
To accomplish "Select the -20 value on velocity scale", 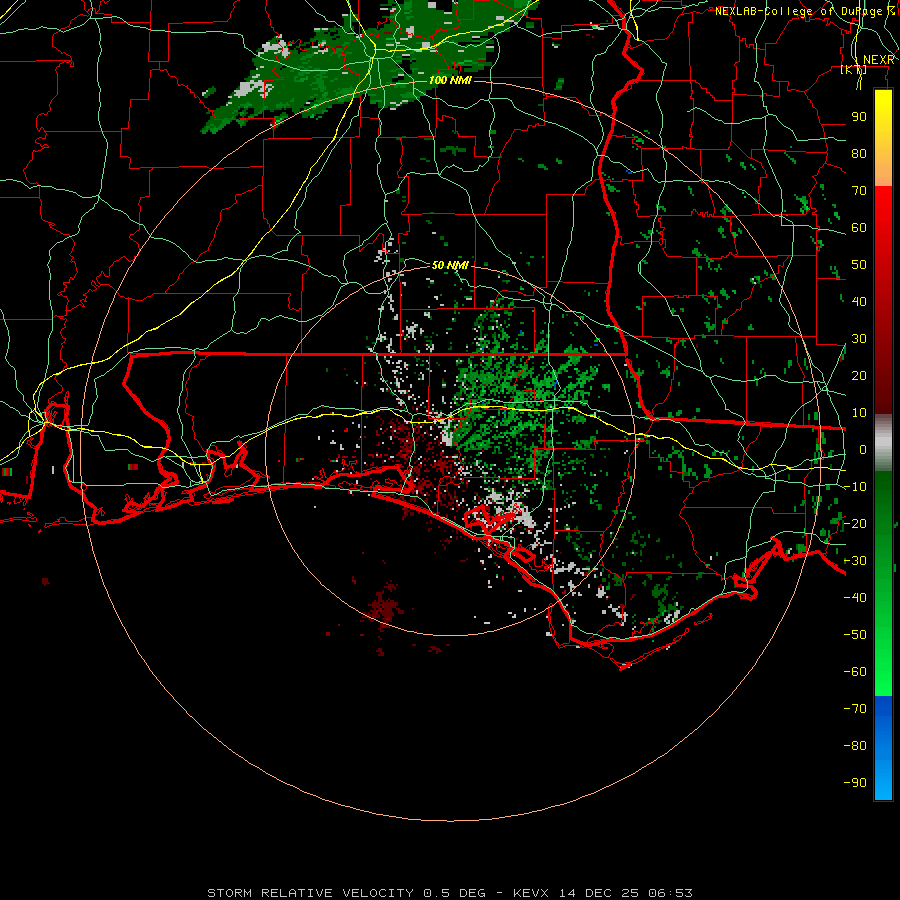I will [x=855, y=524].
